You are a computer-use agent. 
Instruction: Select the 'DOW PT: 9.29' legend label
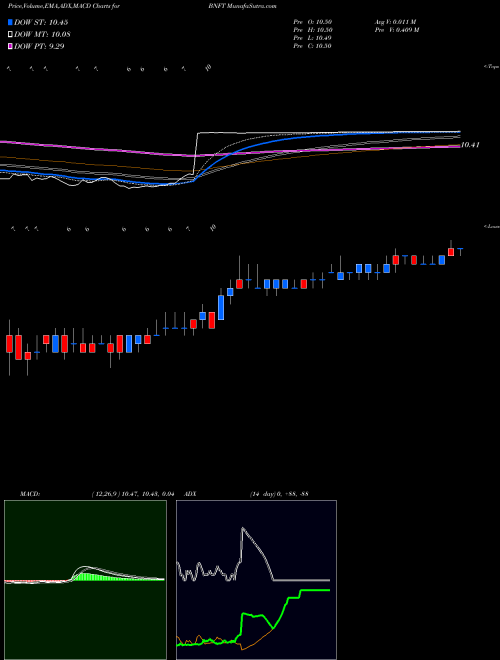click(39, 46)
